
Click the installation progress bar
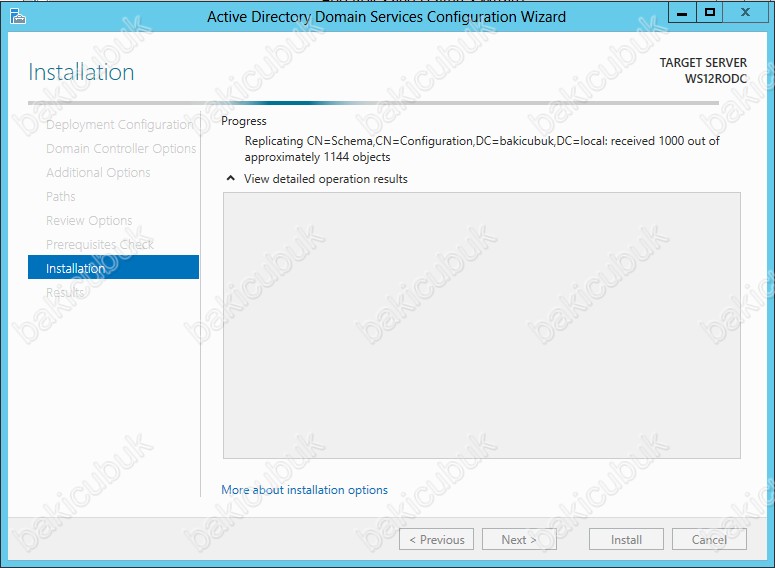click(x=373, y=103)
